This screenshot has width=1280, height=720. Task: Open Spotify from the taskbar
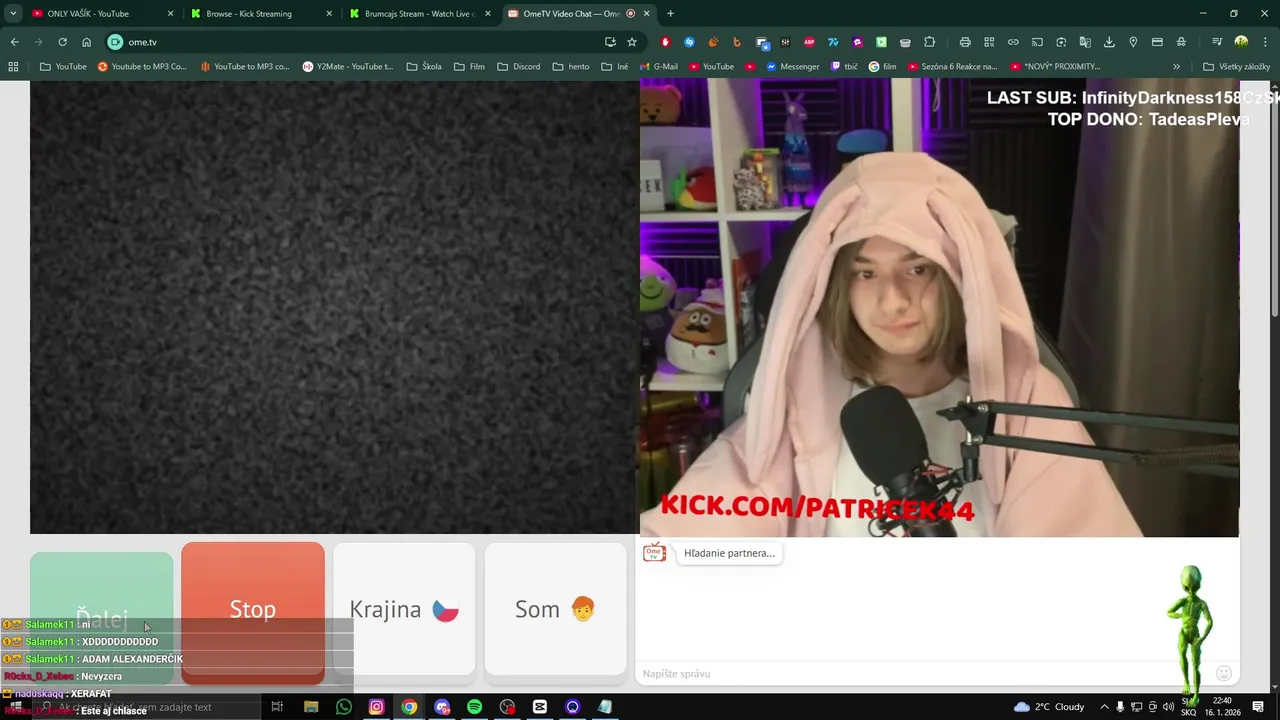[474, 707]
